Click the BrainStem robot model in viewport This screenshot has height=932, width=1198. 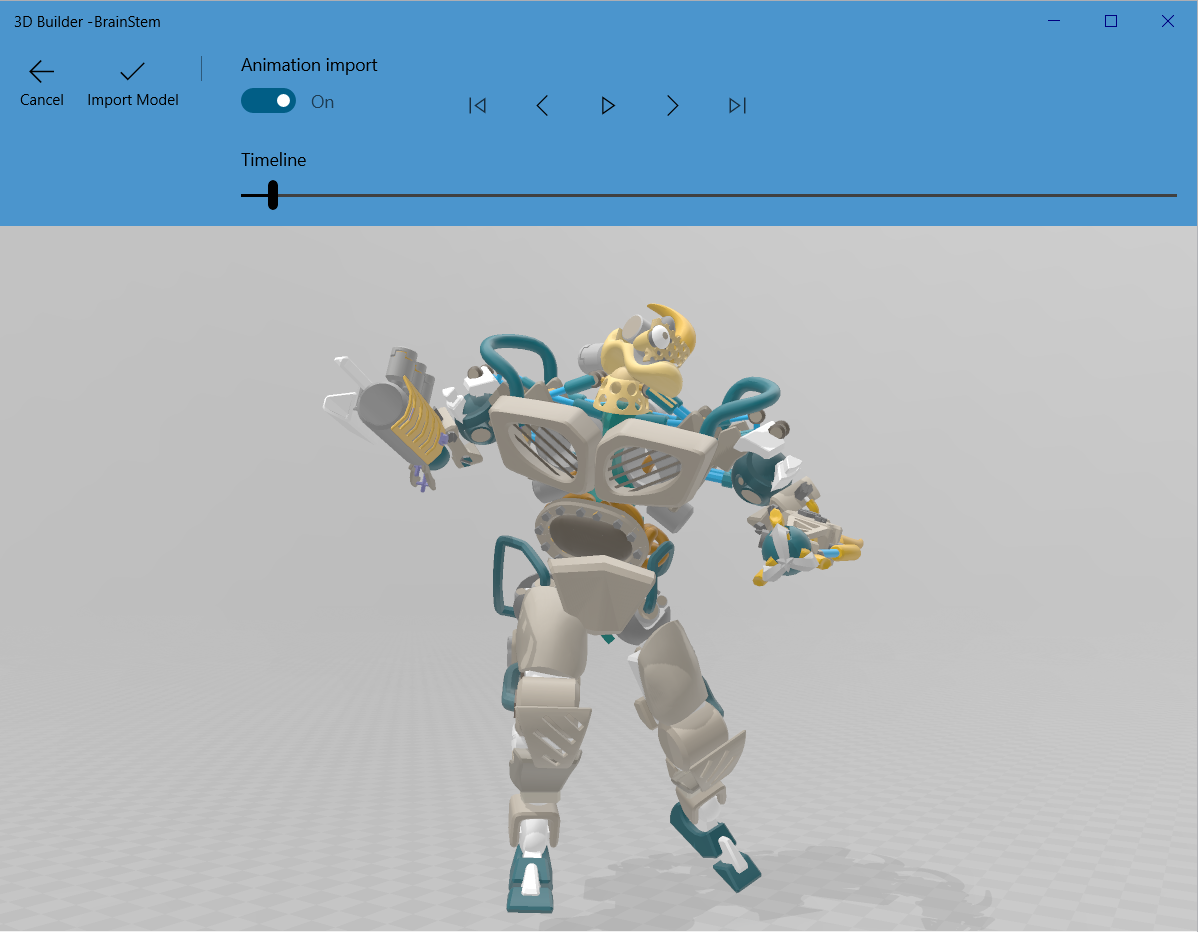pos(596,596)
